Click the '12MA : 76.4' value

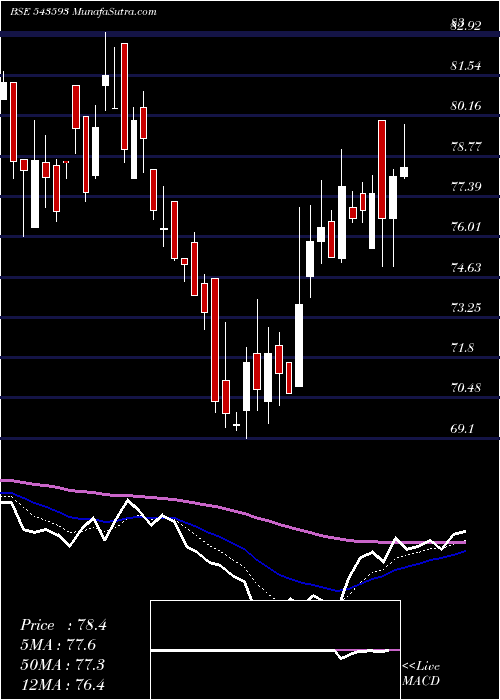pos(62,684)
